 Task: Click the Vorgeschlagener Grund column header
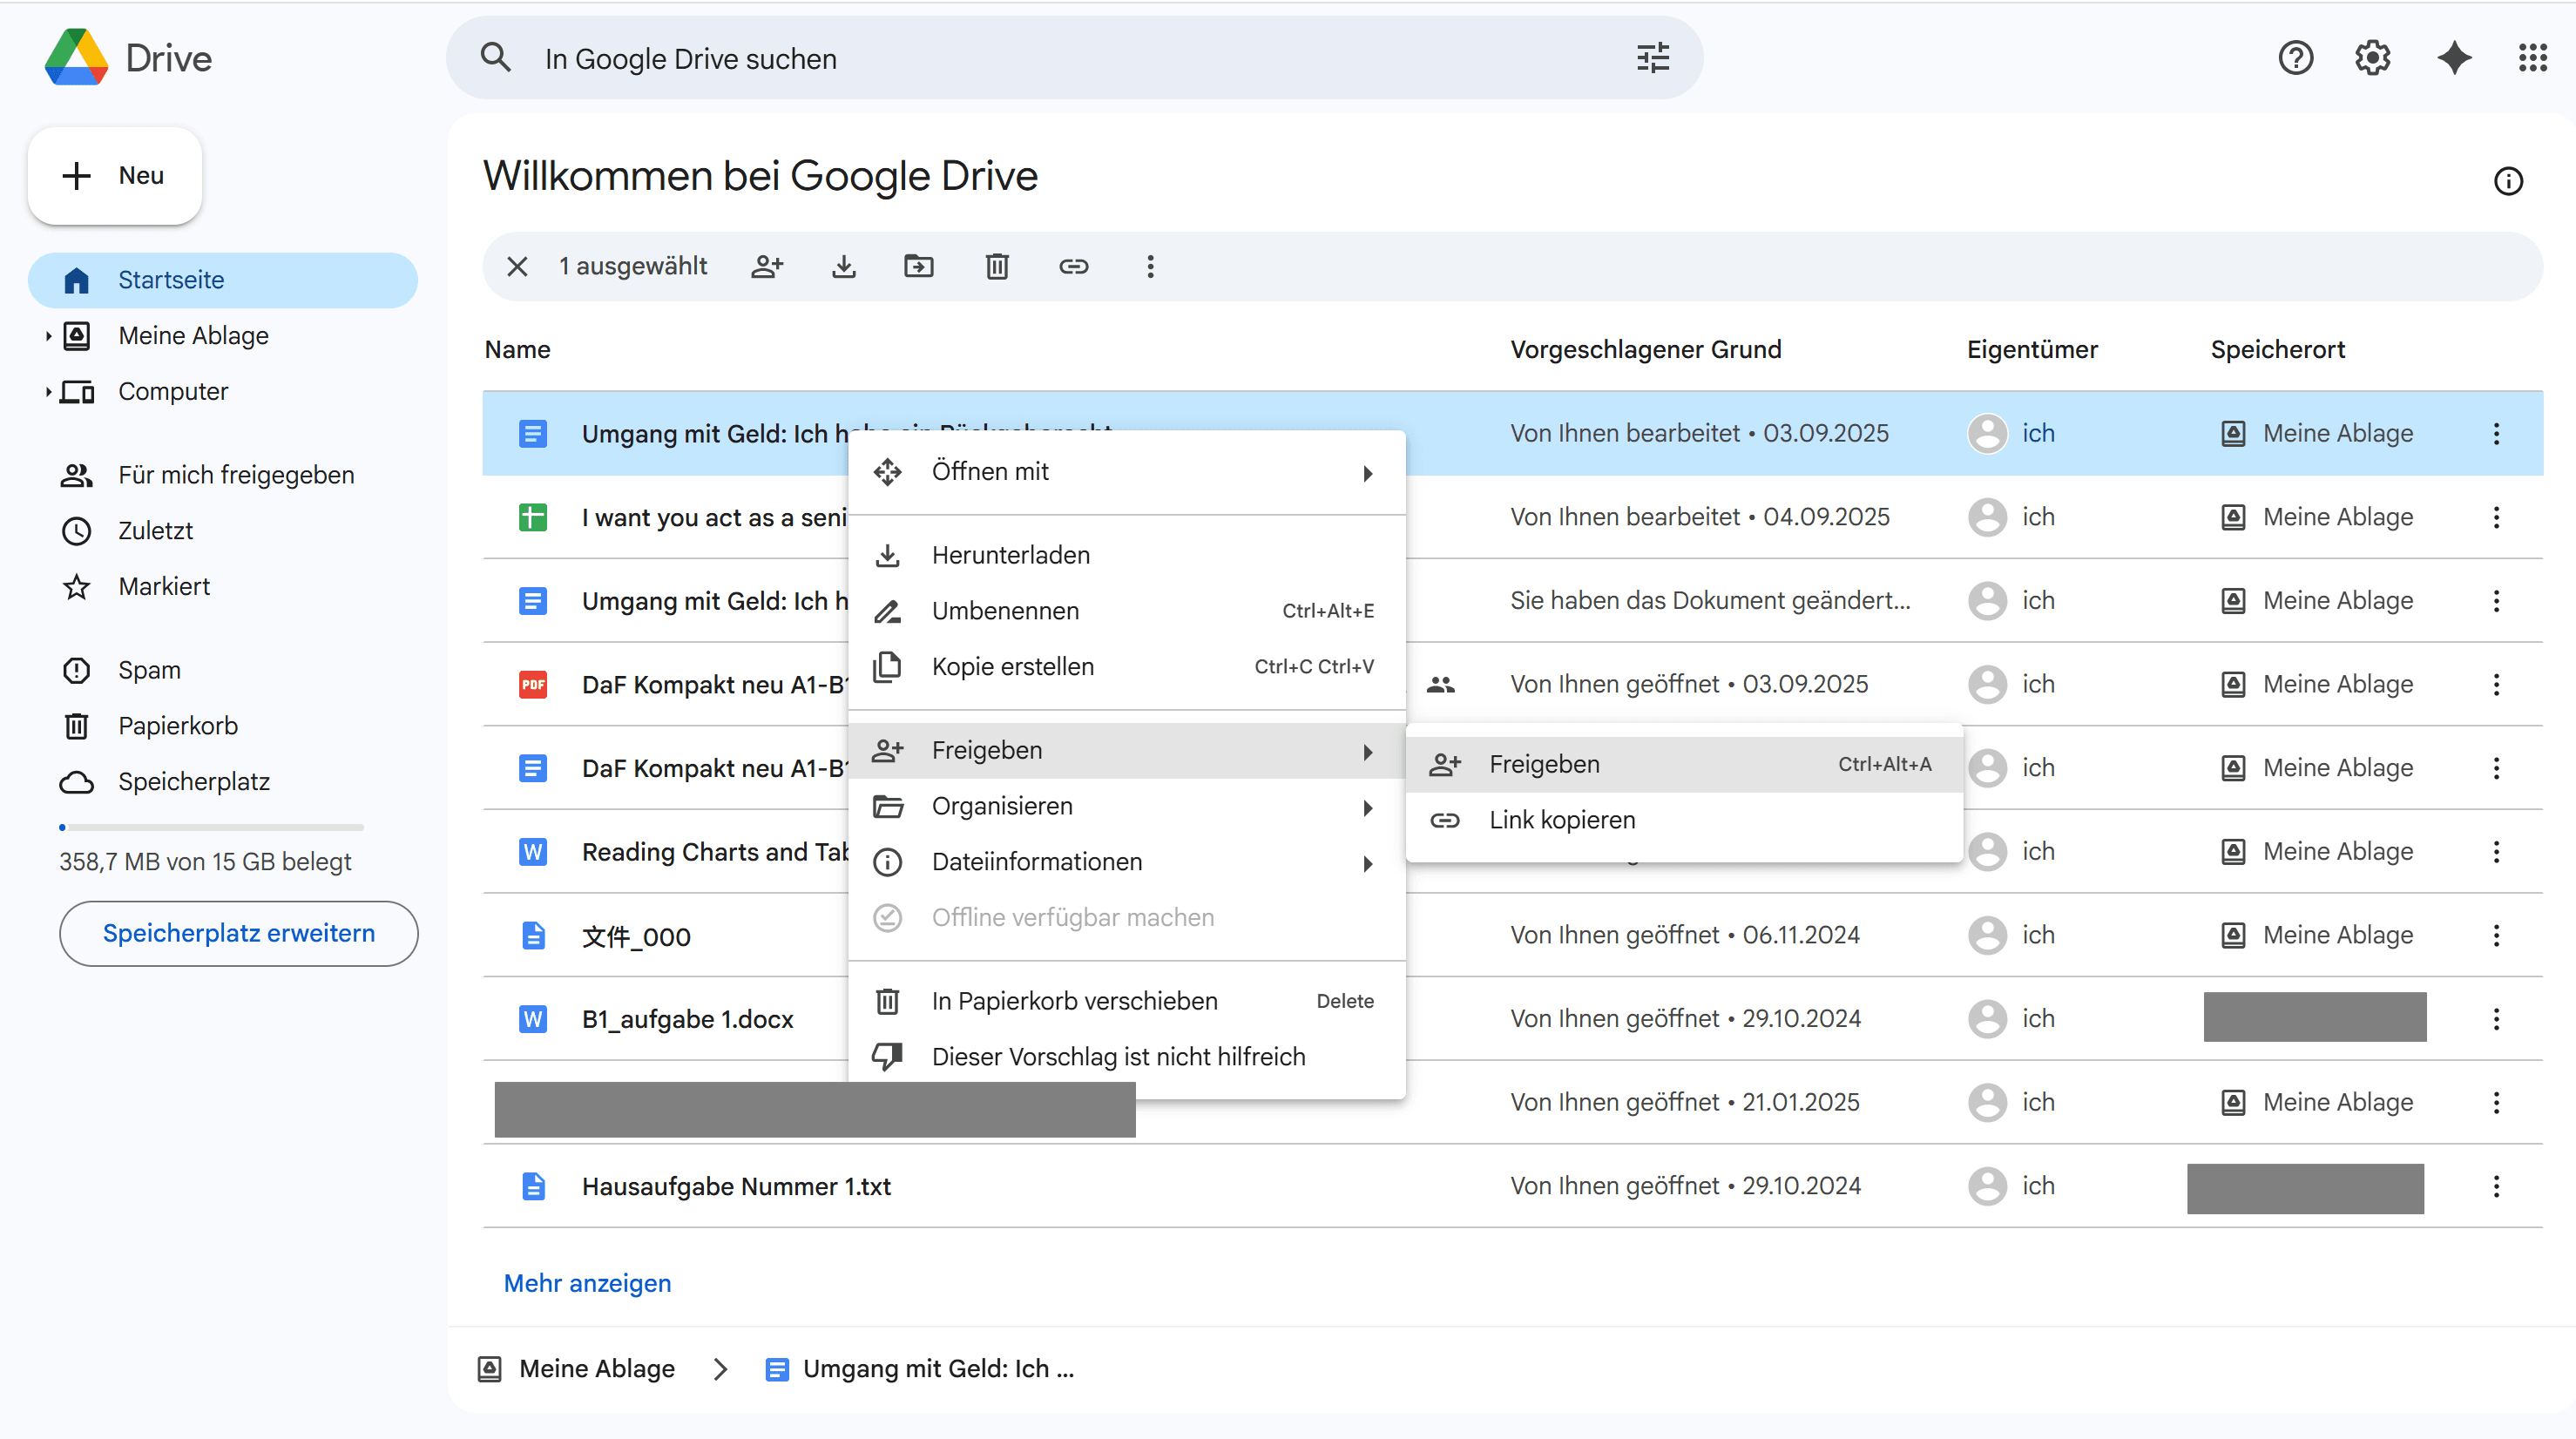[1646, 350]
